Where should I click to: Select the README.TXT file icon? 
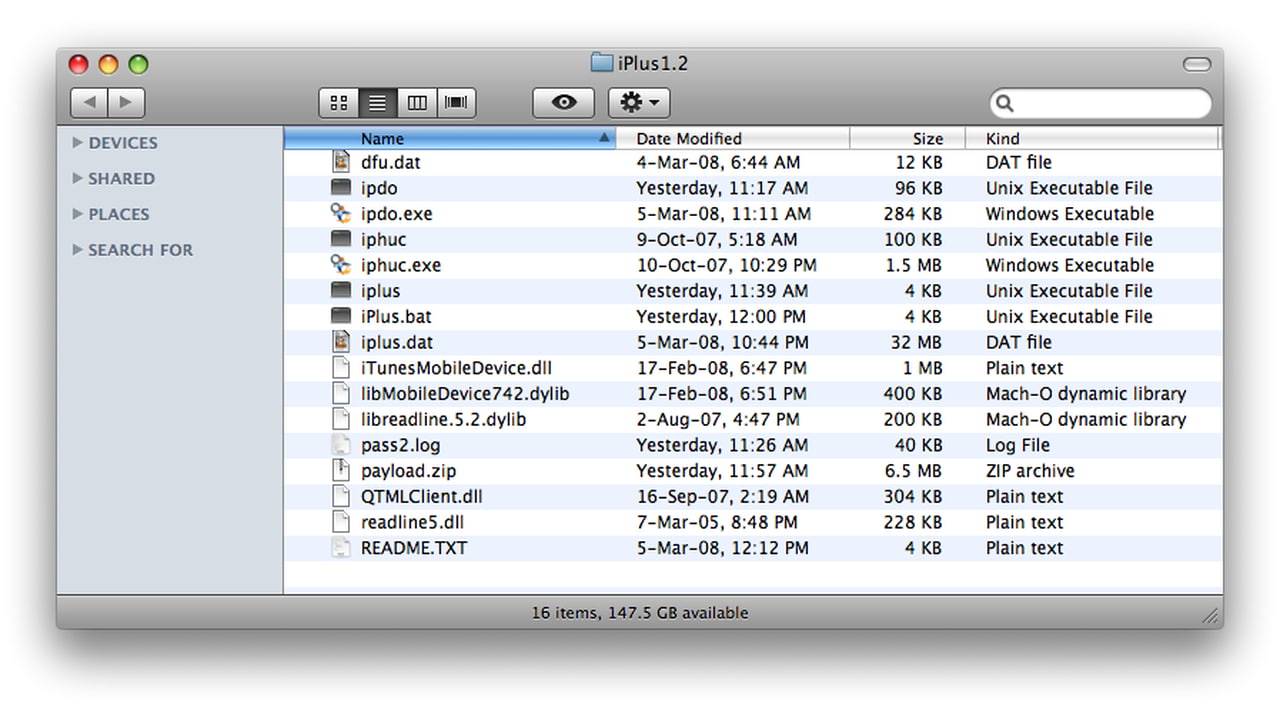342,548
